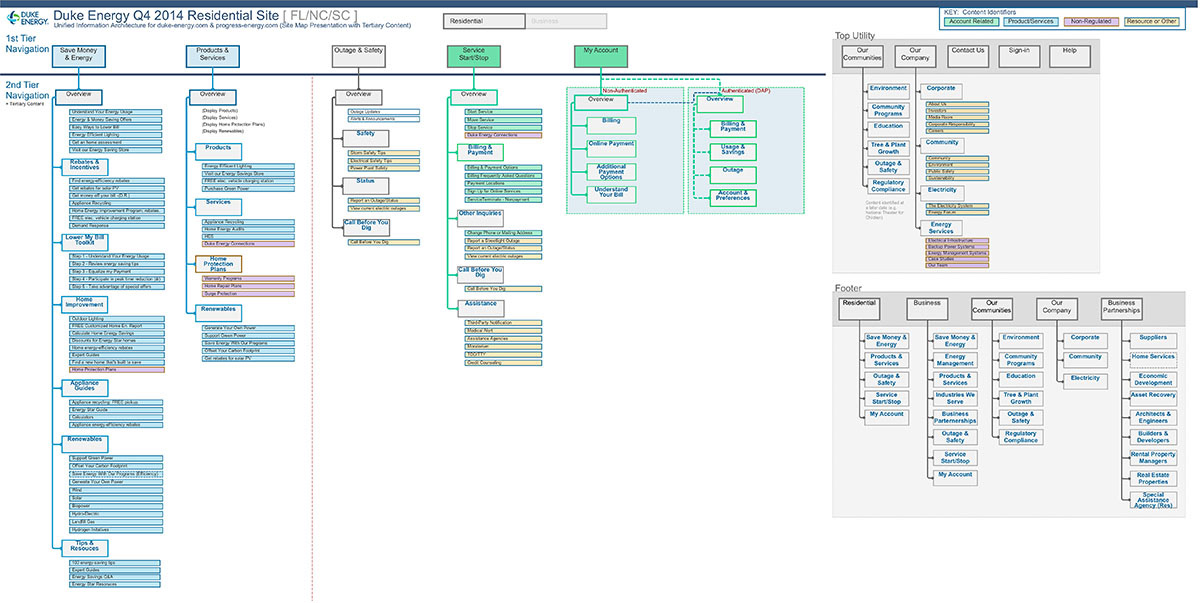The image size is (1200, 603).
Task: Click Architects & Engineers footer link
Action: tap(1153, 417)
